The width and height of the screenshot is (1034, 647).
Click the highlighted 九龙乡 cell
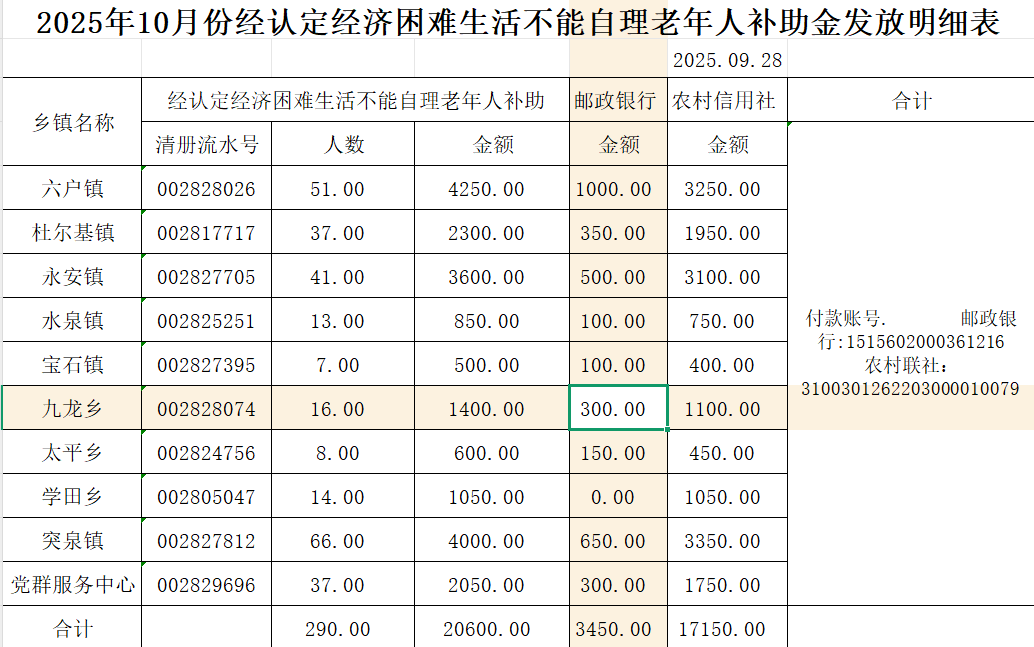73,409
